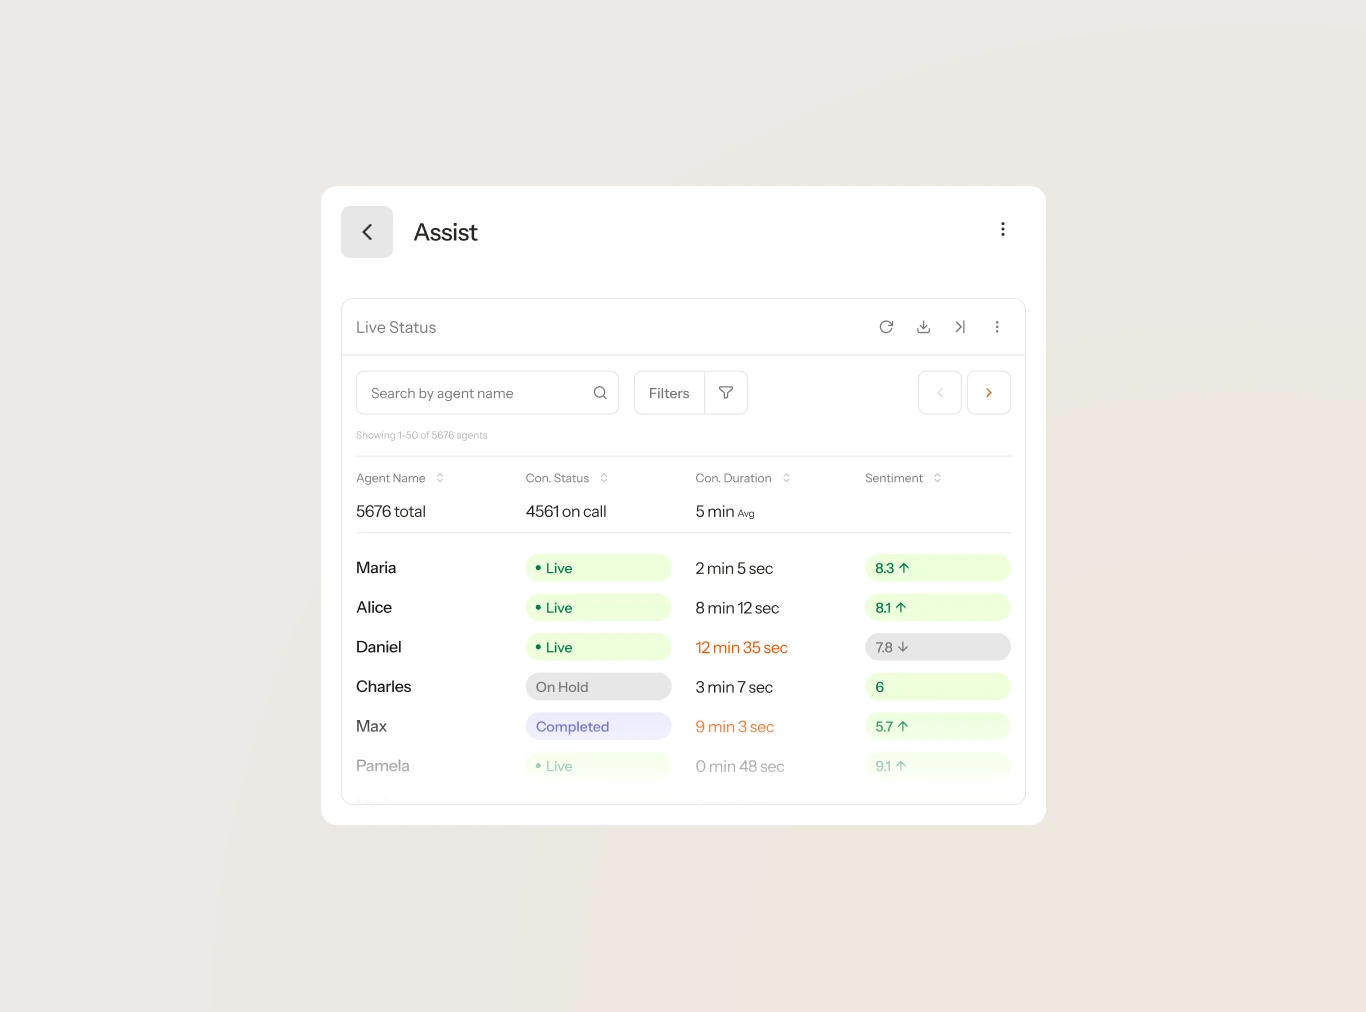
Task: Select agent Alice
Action: pos(374,608)
